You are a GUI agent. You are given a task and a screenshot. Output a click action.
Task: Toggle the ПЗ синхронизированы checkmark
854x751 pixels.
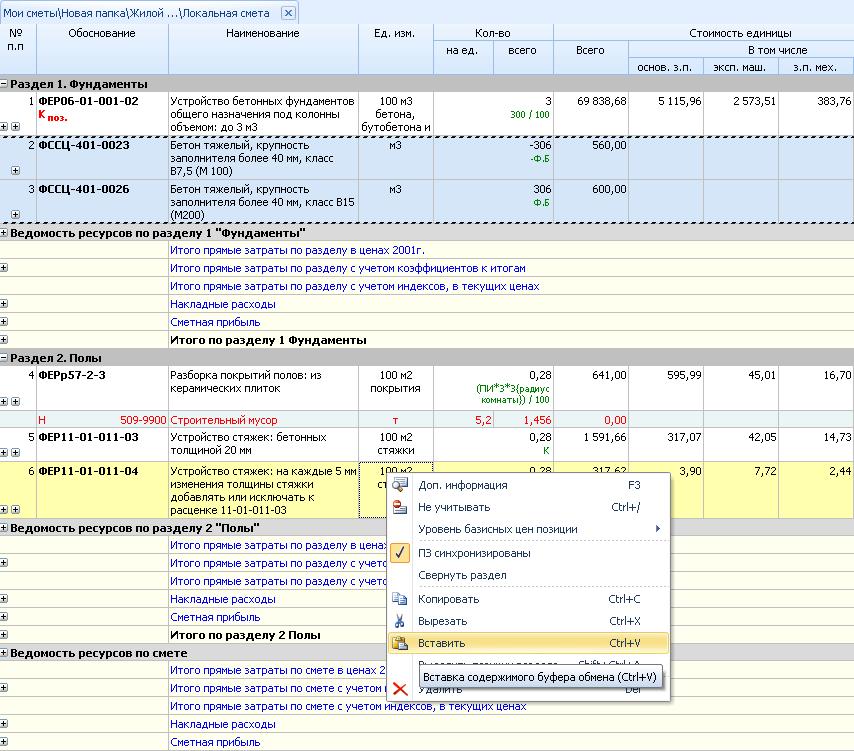pos(400,553)
